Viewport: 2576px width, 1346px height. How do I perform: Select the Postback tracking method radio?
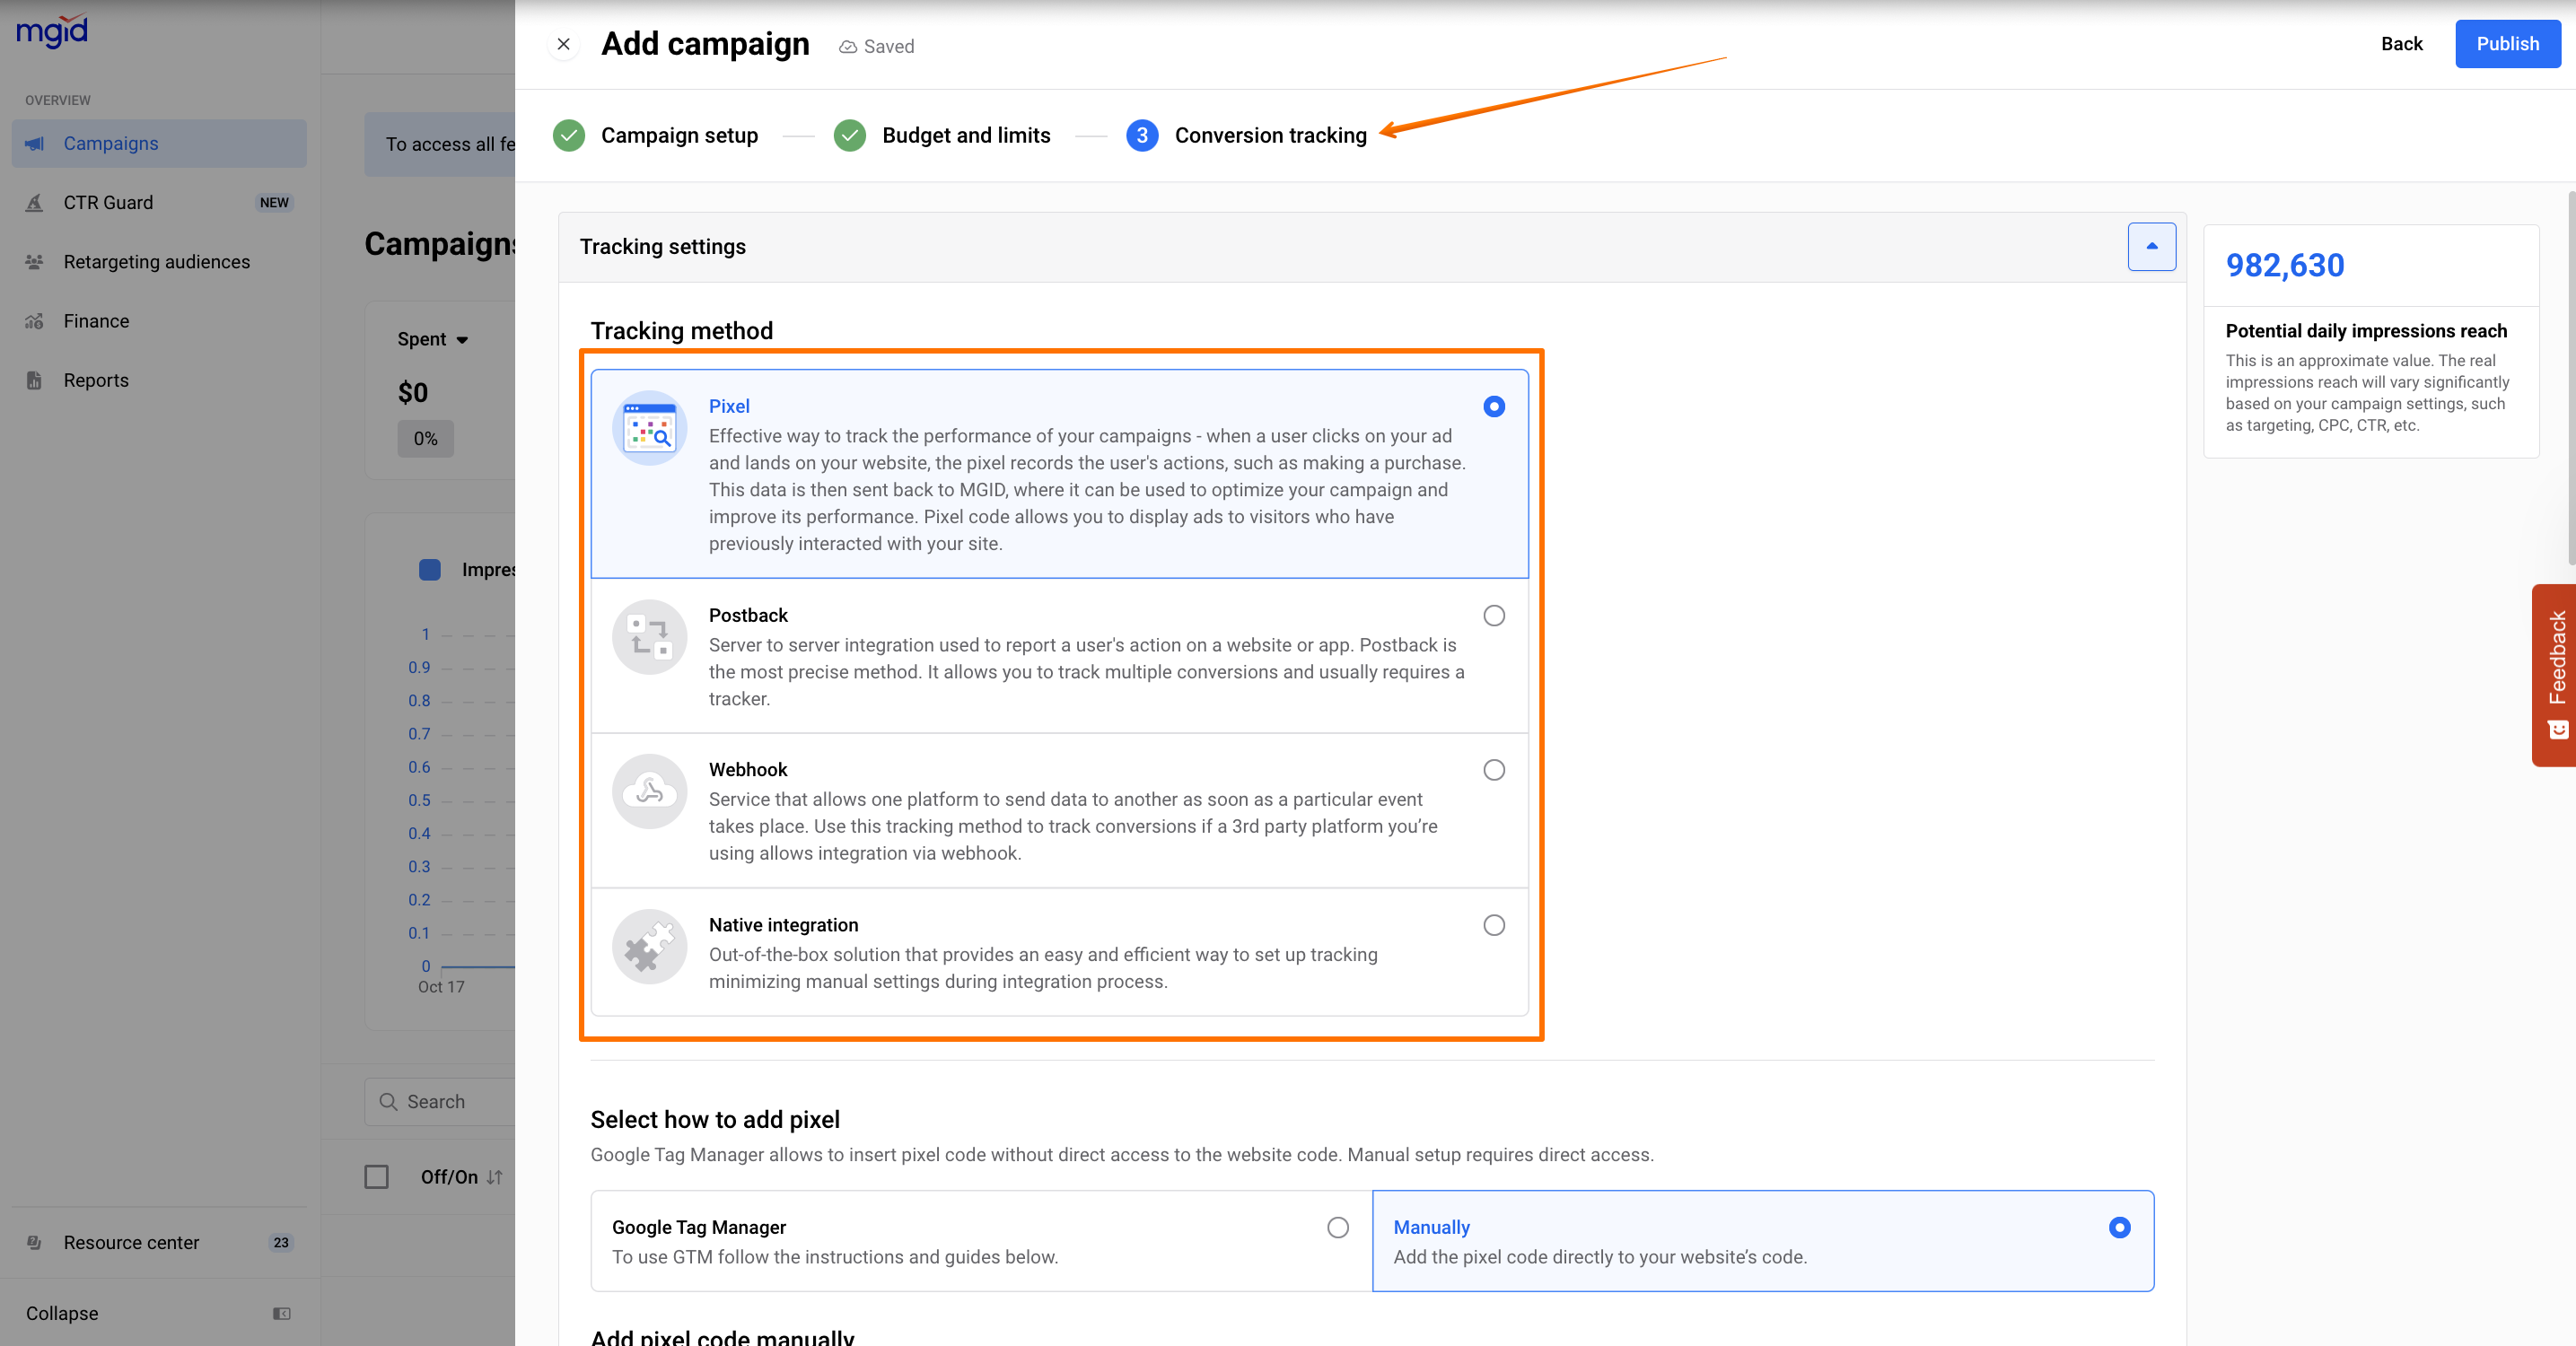[1493, 616]
